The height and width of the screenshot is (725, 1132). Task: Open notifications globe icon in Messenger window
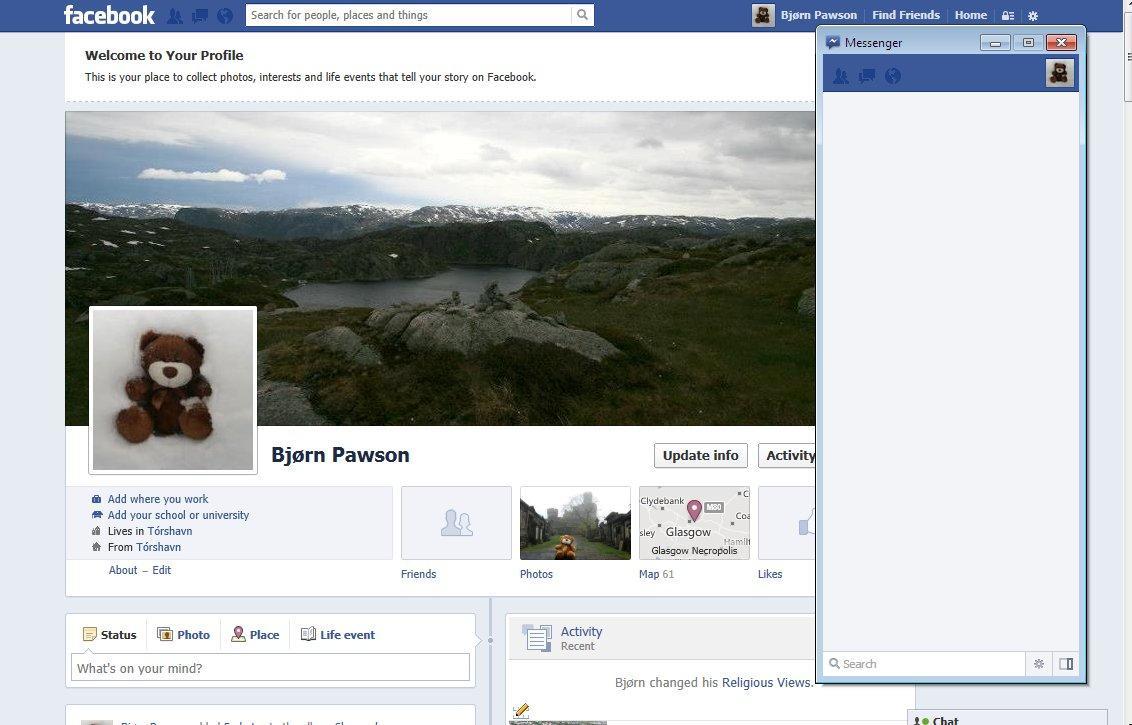point(892,76)
